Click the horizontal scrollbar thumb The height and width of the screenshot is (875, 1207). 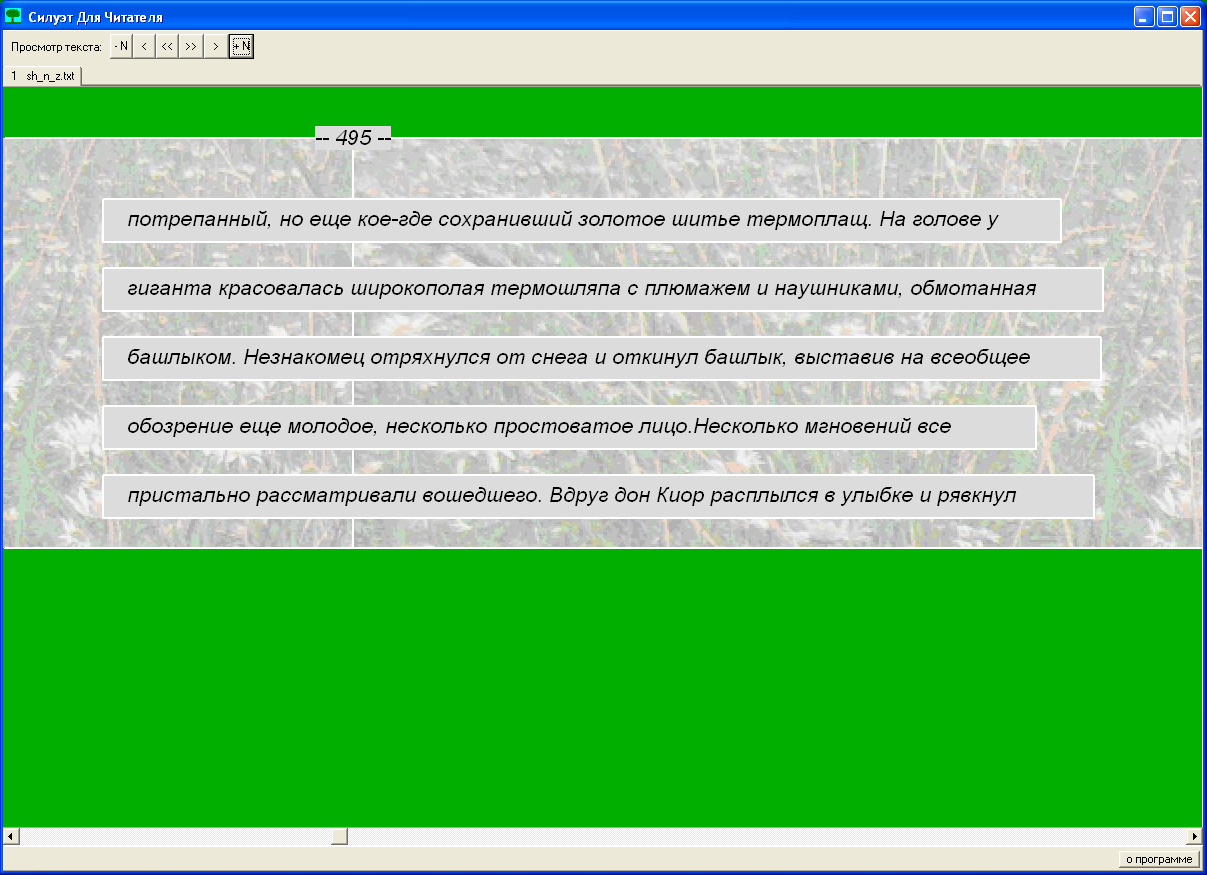(x=339, y=836)
